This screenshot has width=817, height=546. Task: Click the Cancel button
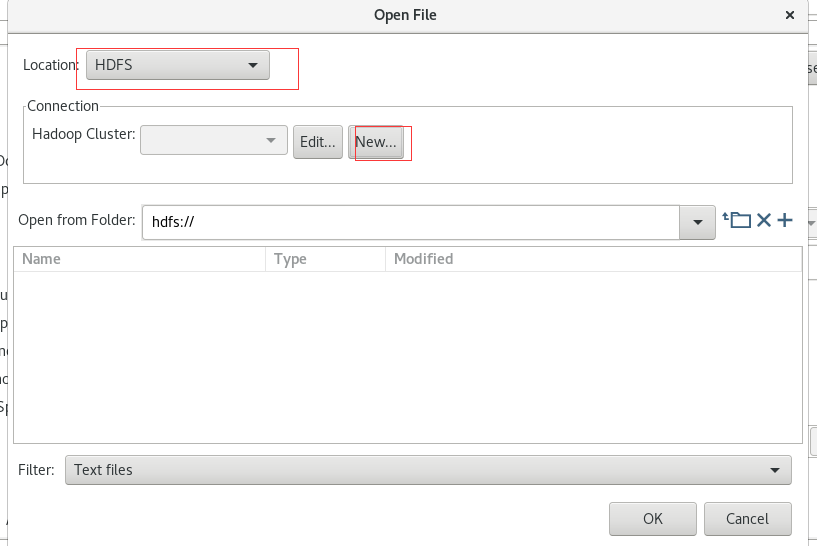pos(748,519)
